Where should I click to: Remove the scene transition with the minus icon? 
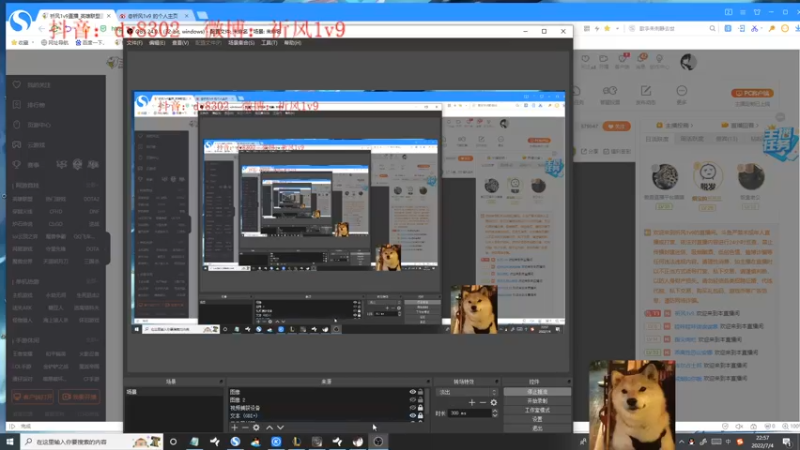pyautogui.click(x=483, y=403)
